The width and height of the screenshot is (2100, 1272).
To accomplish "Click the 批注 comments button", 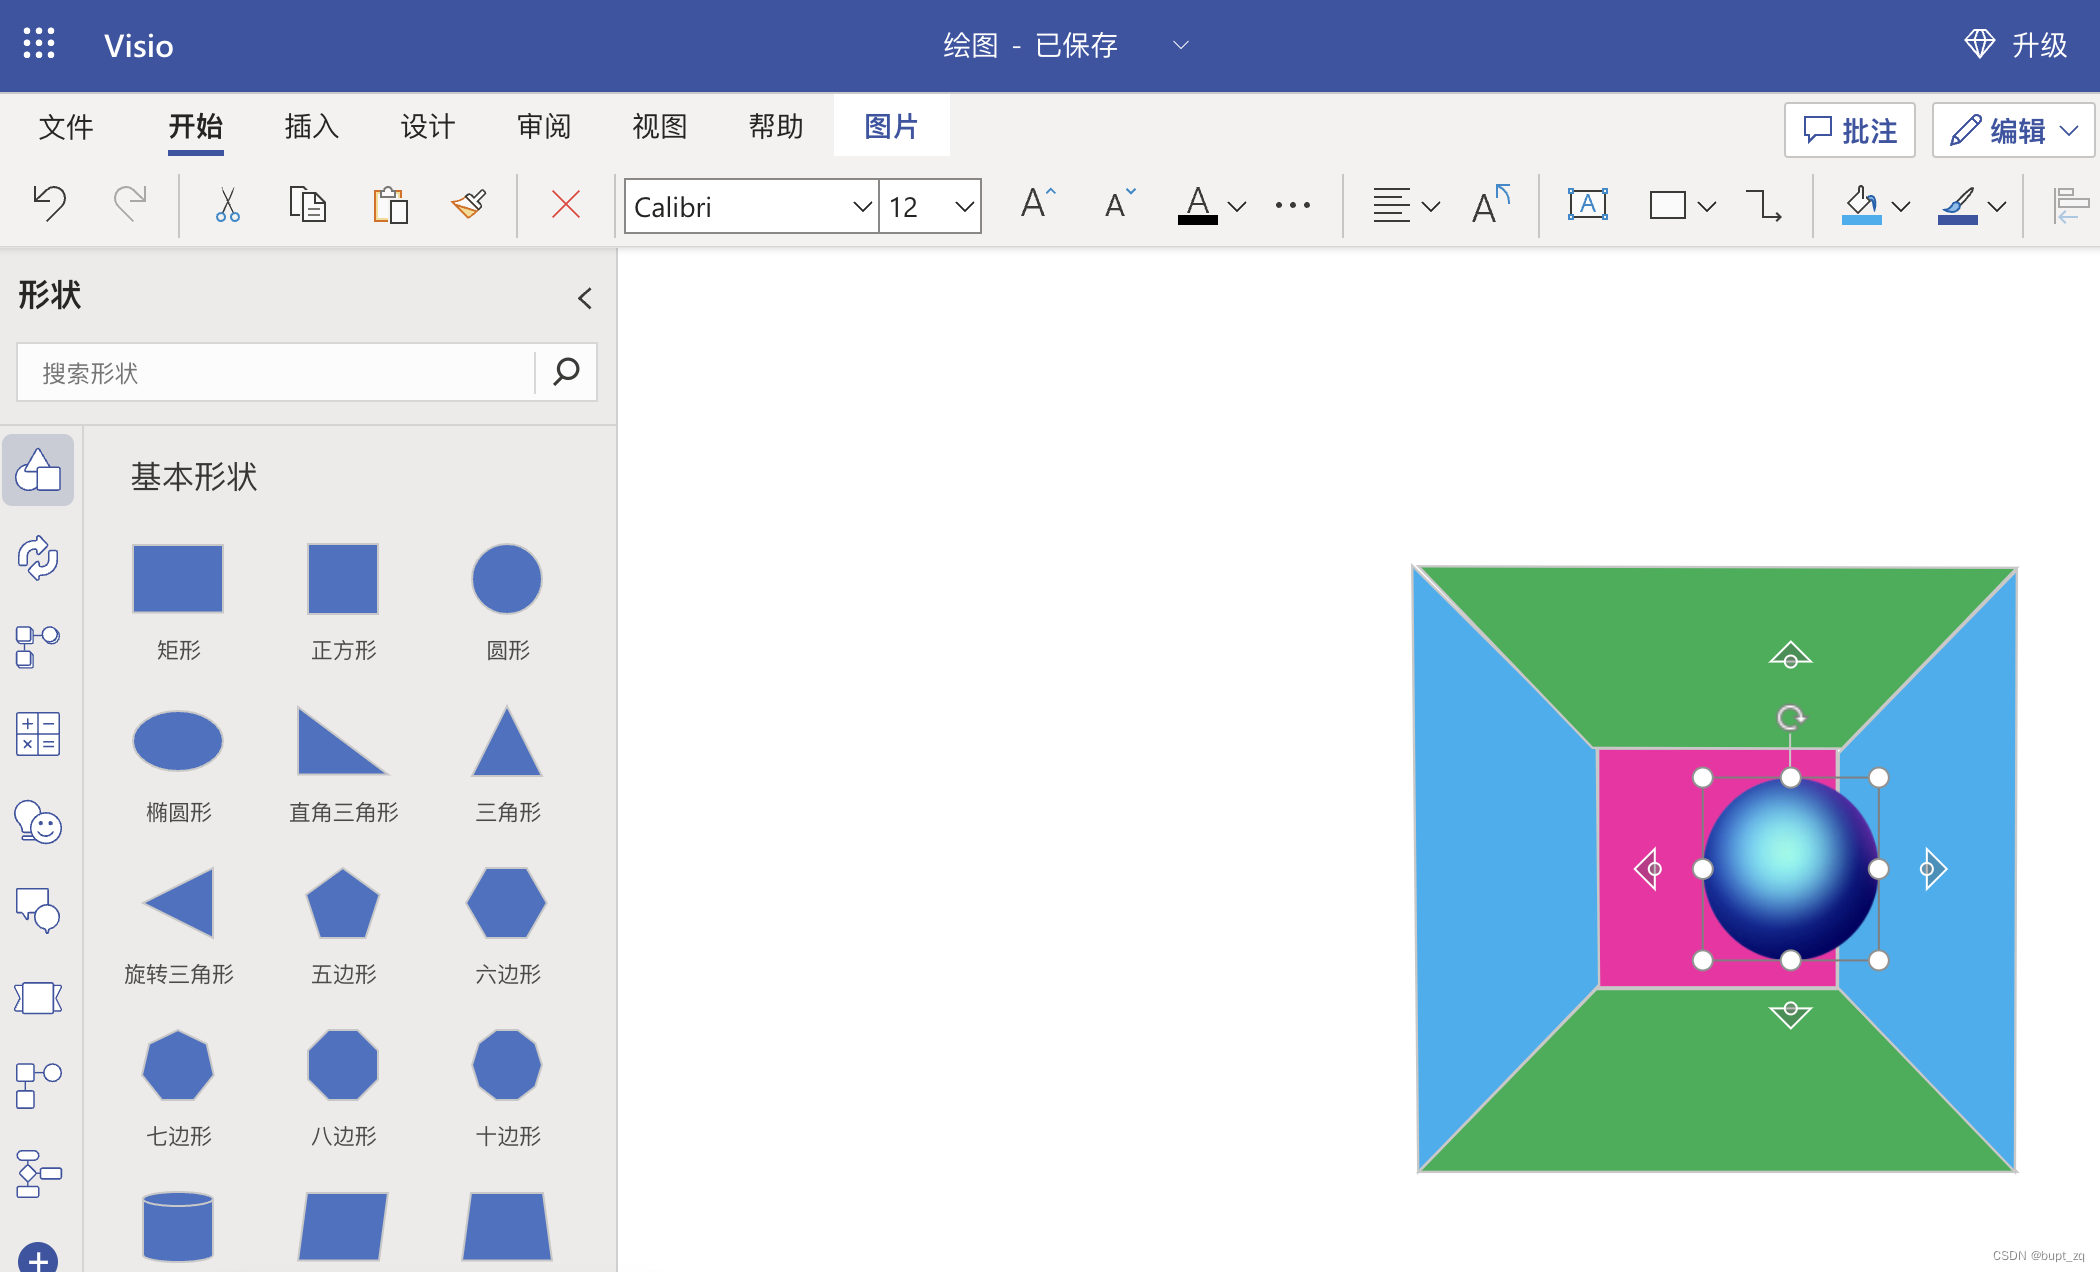I will pyautogui.click(x=1849, y=130).
